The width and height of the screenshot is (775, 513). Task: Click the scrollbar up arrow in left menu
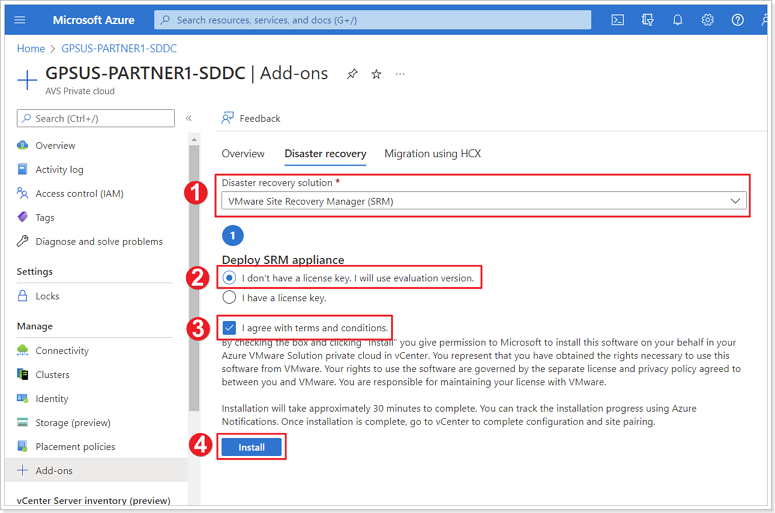pos(194,140)
